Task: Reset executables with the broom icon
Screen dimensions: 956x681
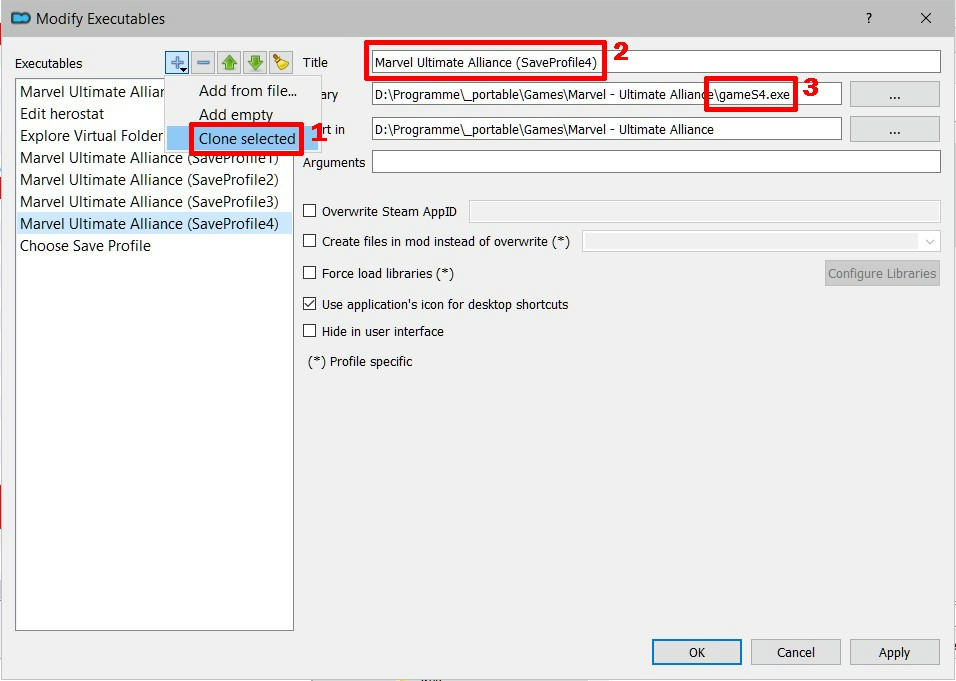Action: pyautogui.click(x=281, y=63)
